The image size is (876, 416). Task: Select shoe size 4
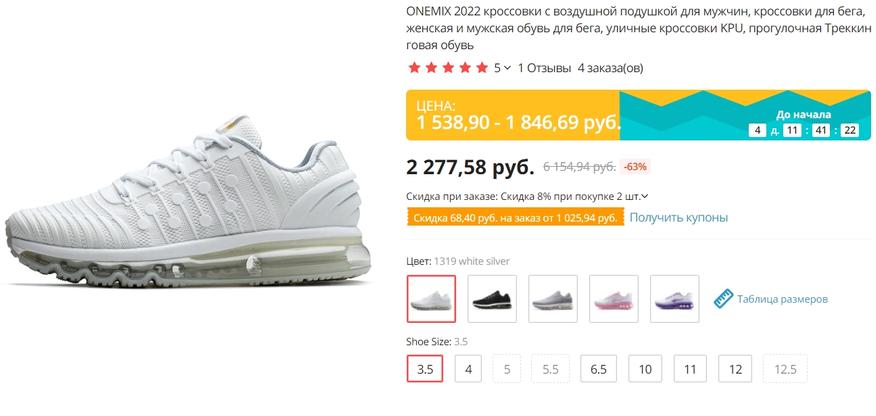[x=468, y=369]
